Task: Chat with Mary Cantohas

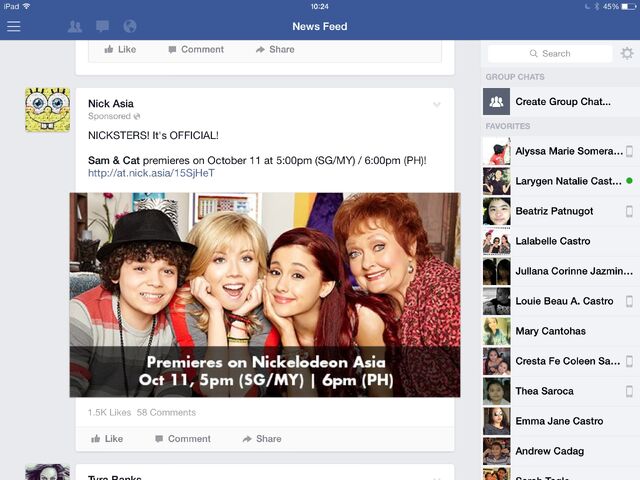Action: click(x=561, y=331)
